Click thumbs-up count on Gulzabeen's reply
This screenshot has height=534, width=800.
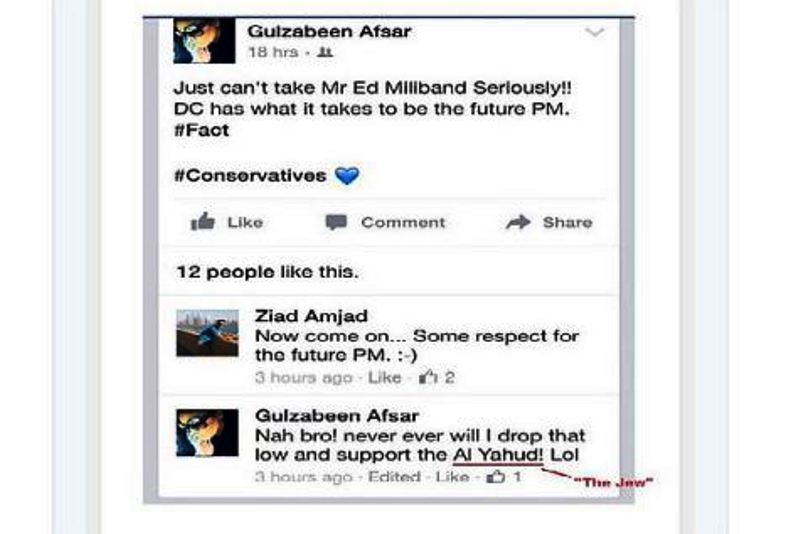[503, 477]
